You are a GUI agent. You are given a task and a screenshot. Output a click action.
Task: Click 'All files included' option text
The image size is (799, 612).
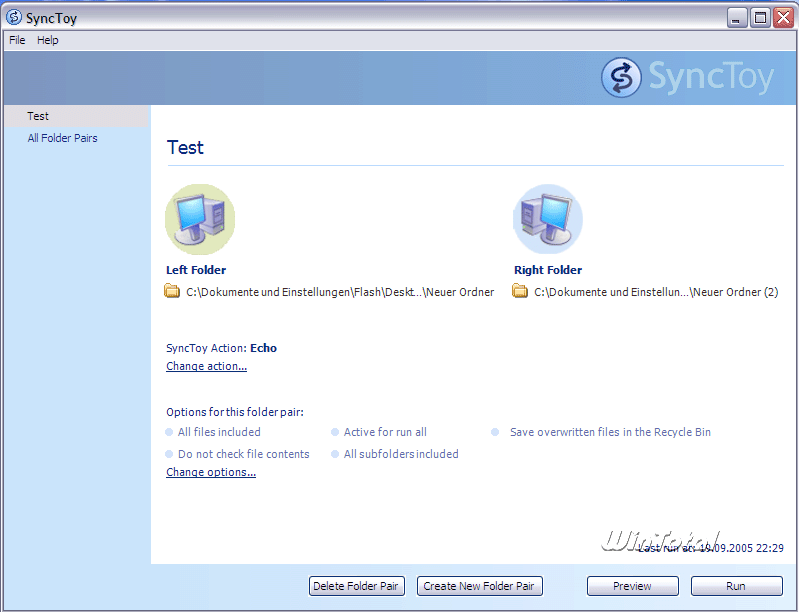[x=219, y=432]
